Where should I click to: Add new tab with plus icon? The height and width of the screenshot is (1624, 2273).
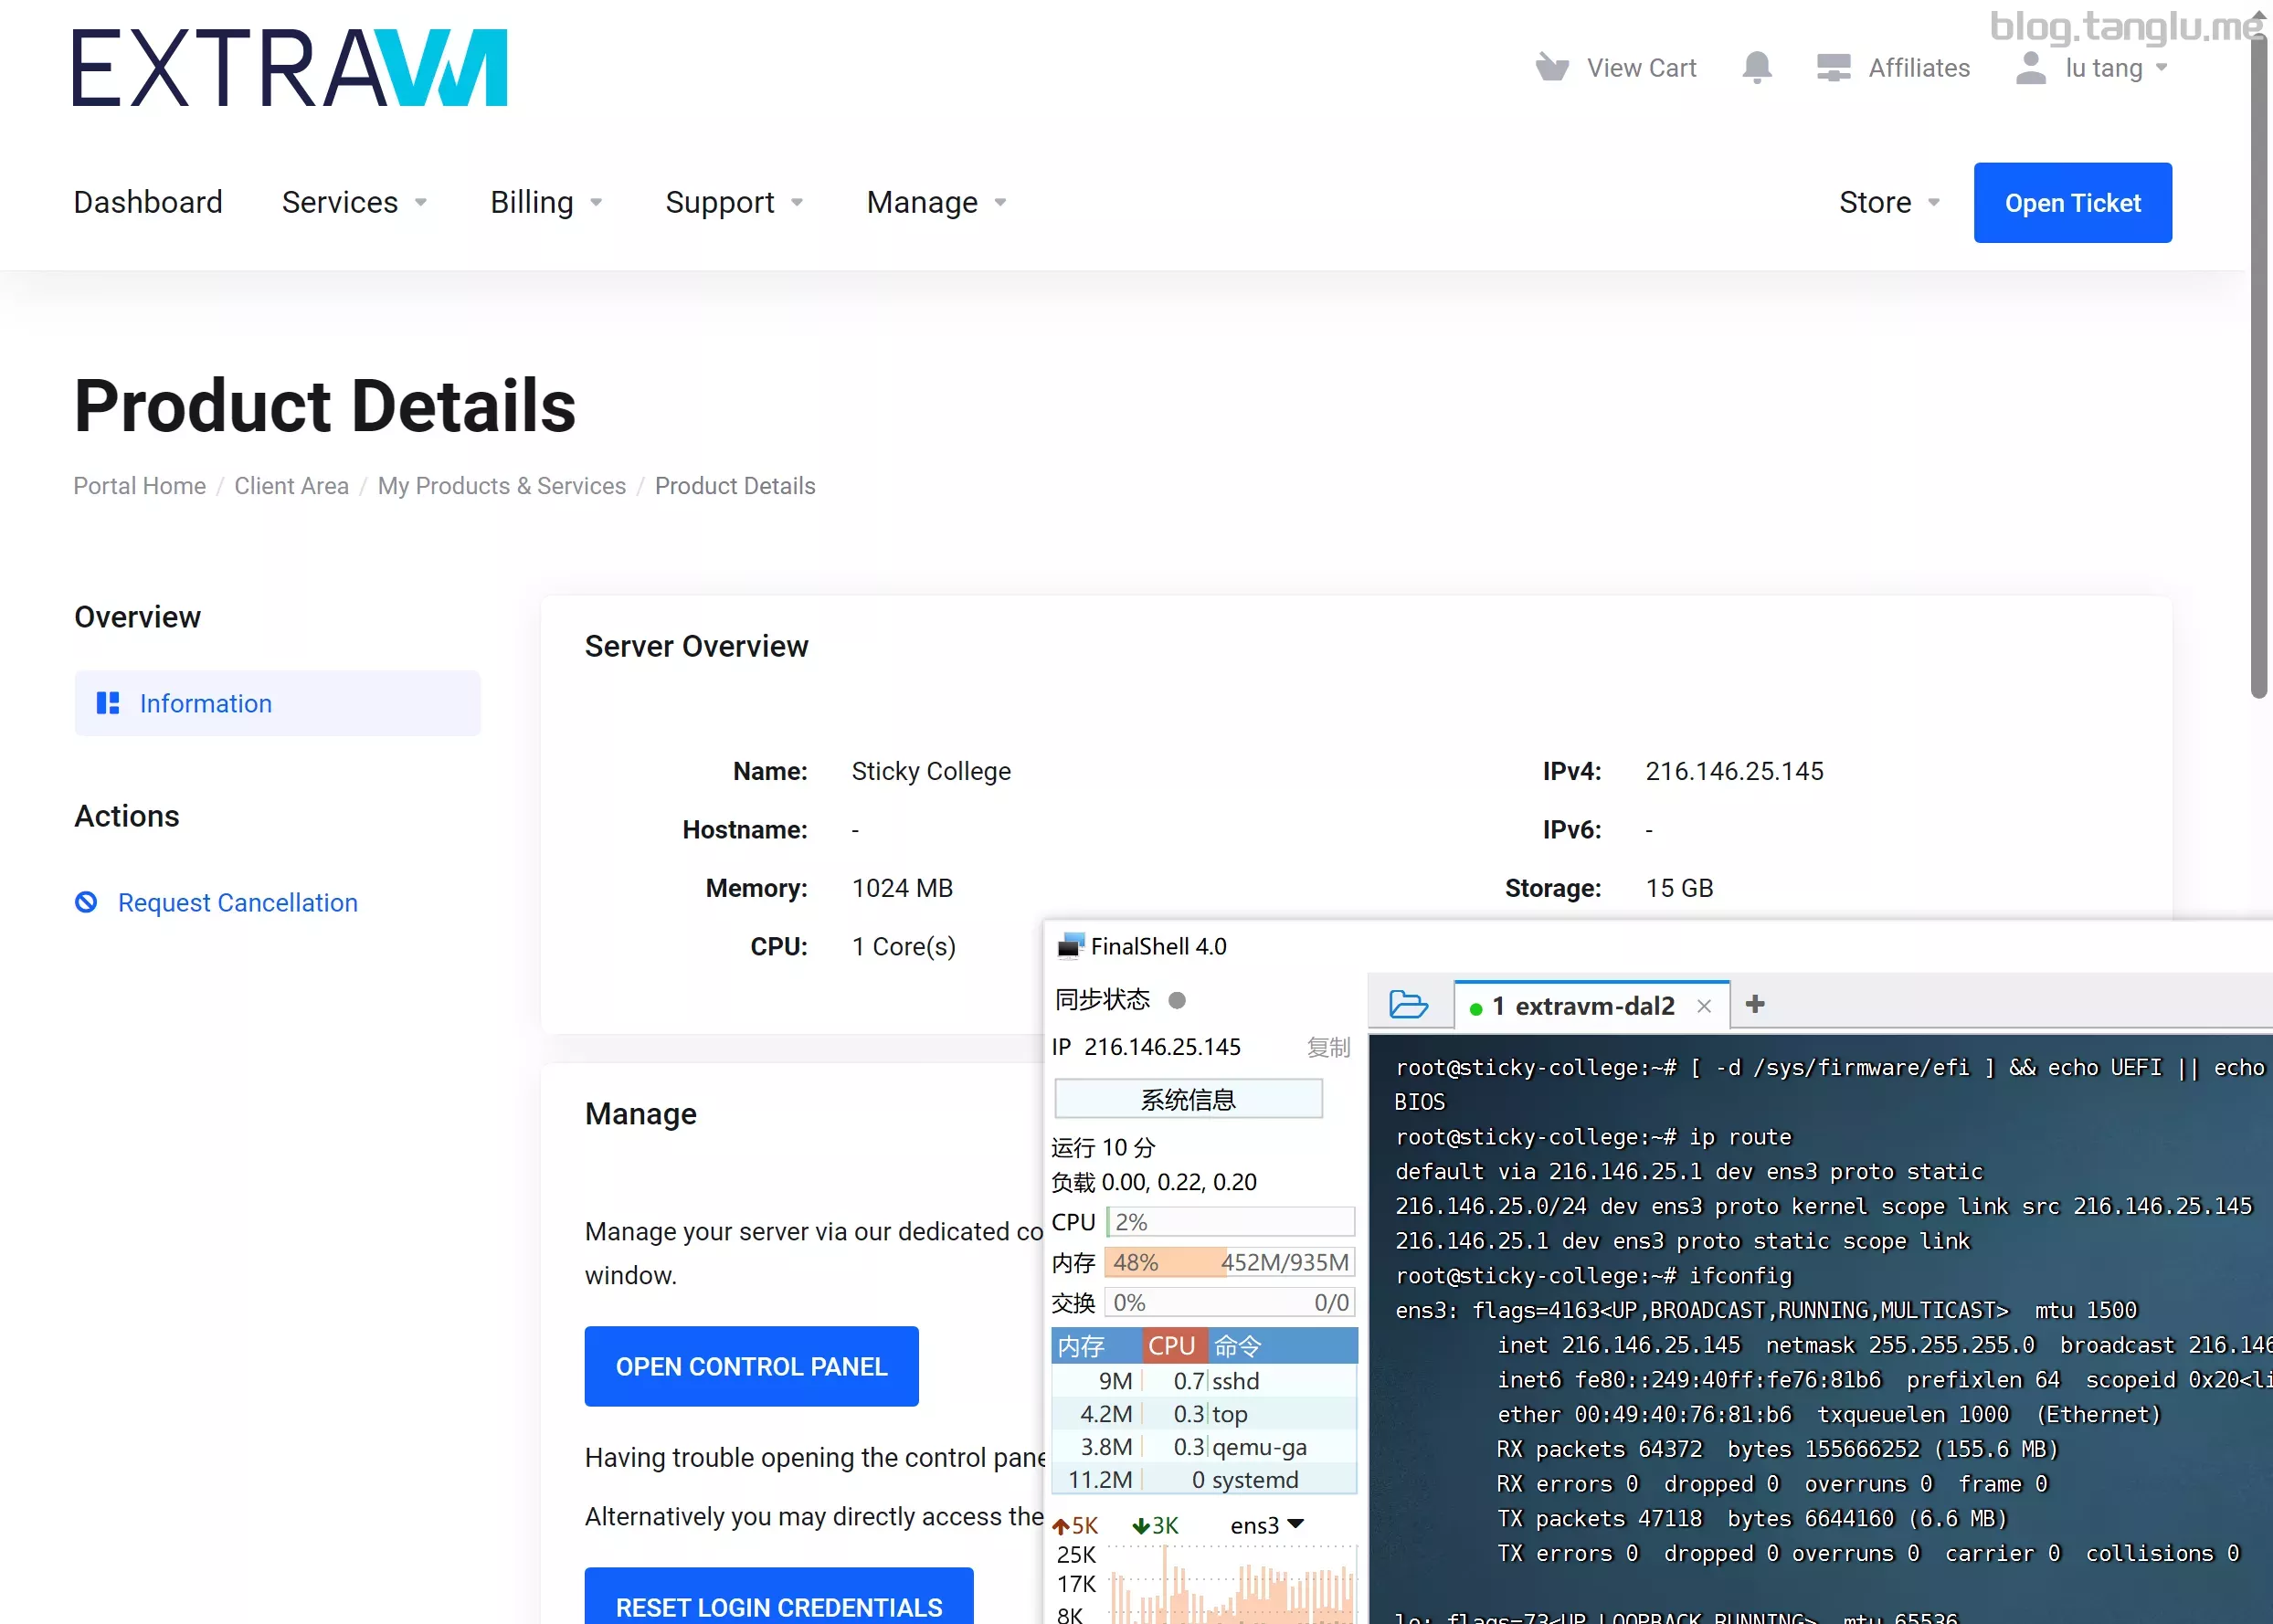click(x=1755, y=1004)
